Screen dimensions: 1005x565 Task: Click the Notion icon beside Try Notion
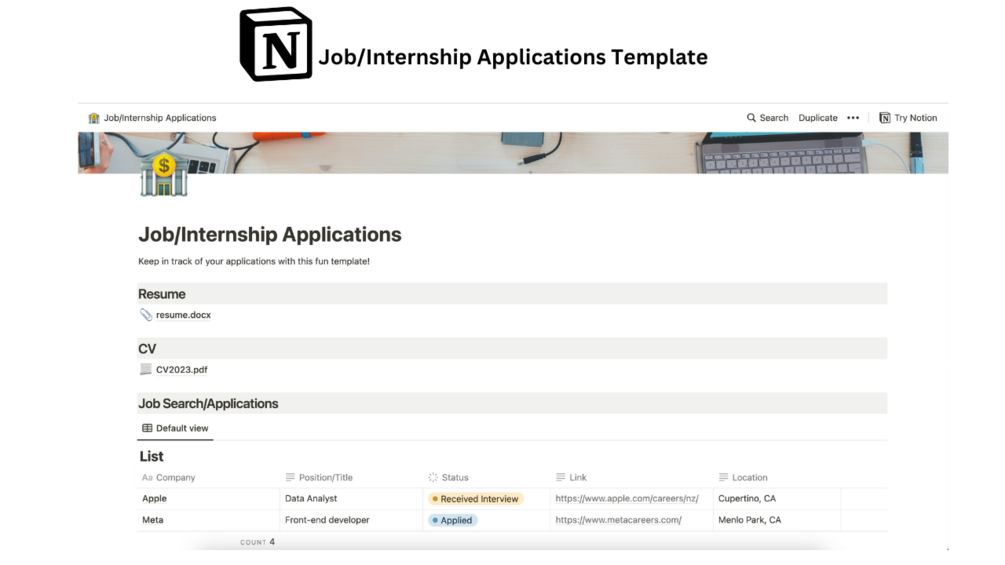[x=884, y=118]
